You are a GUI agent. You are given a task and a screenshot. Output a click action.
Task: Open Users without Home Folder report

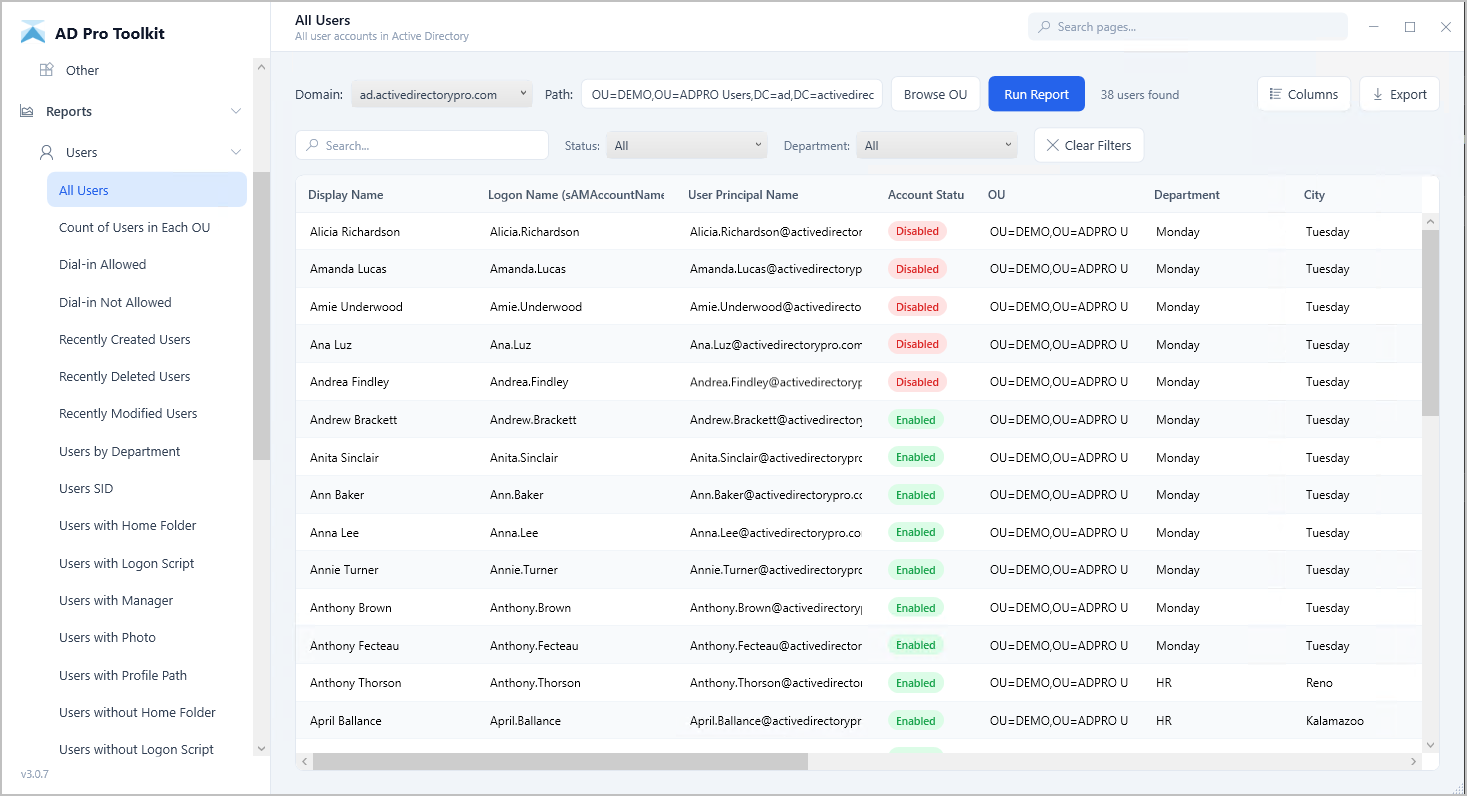click(137, 712)
